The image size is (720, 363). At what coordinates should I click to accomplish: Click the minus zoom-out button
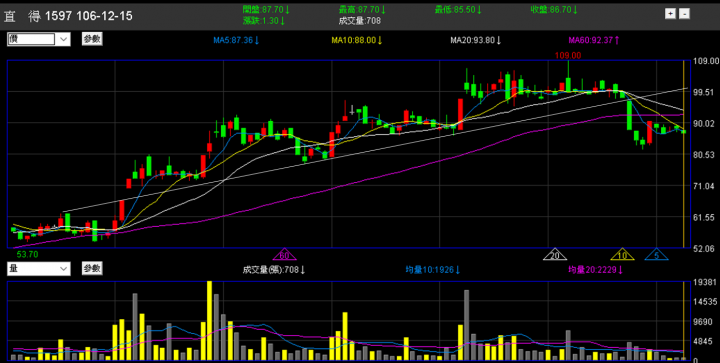coord(684,14)
